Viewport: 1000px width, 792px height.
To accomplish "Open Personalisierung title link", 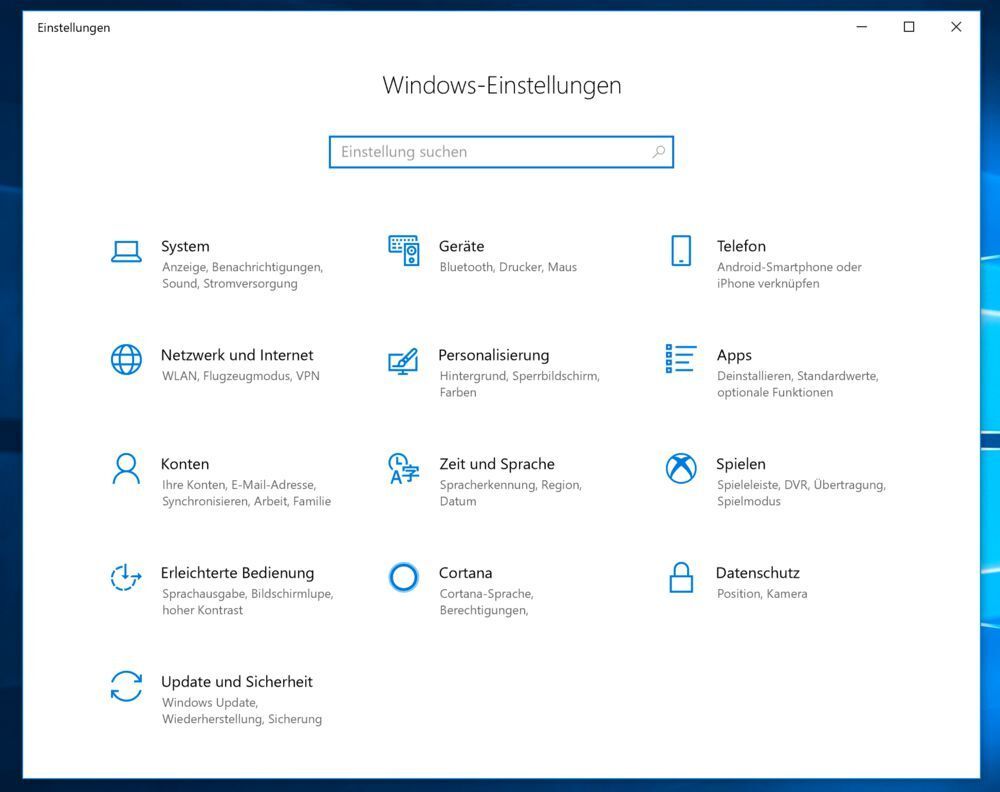I will tap(494, 355).
